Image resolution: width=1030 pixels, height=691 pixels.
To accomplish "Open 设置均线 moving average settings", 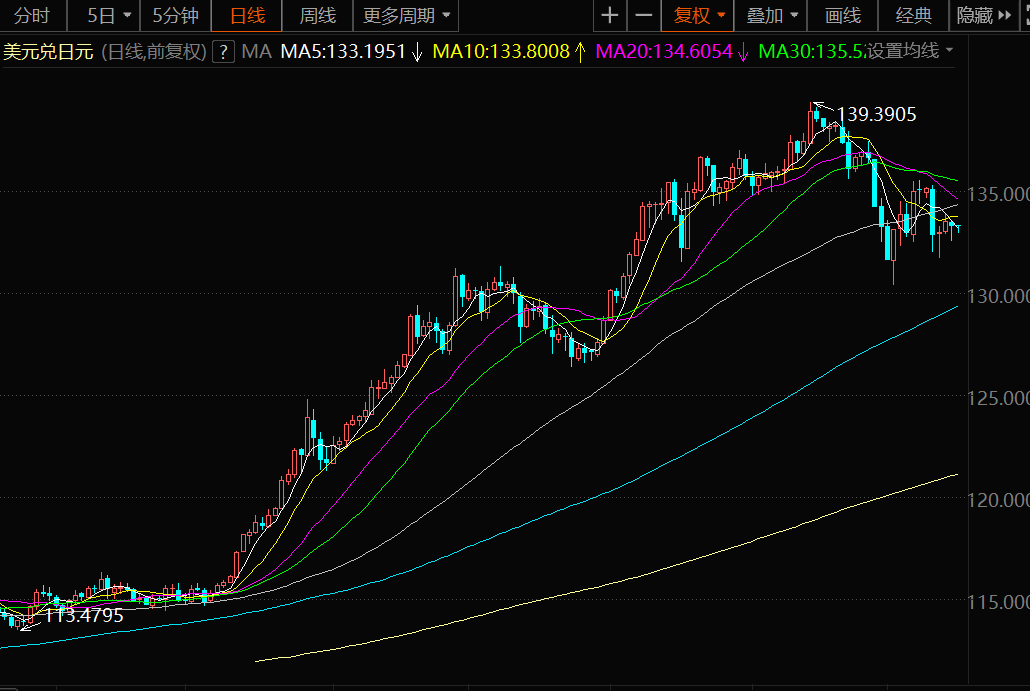I will 909,51.
